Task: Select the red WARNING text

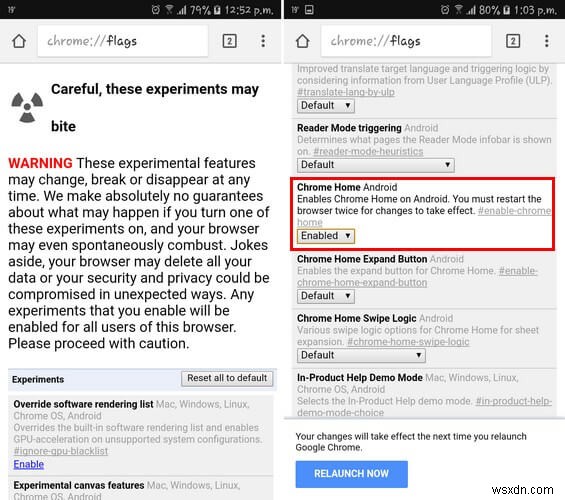Action: (x=40, y=163)
